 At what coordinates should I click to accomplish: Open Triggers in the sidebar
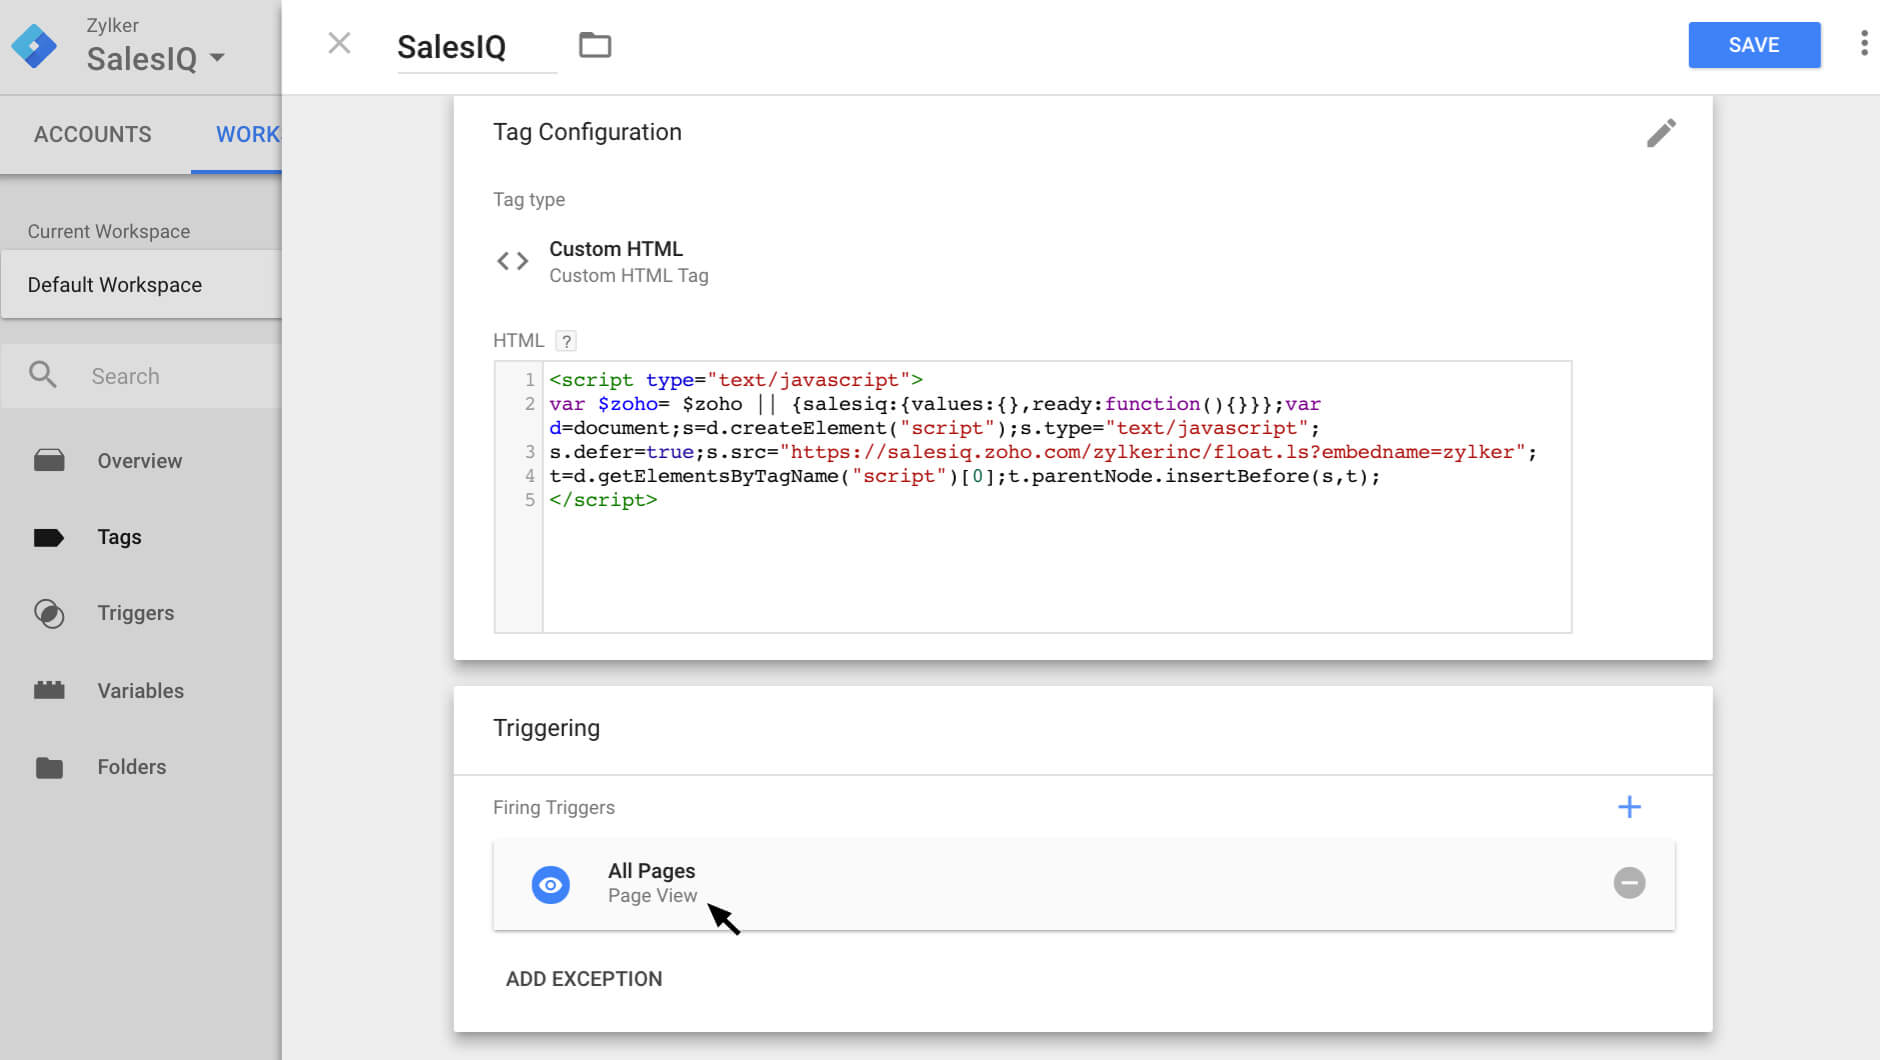coord(135,613)
